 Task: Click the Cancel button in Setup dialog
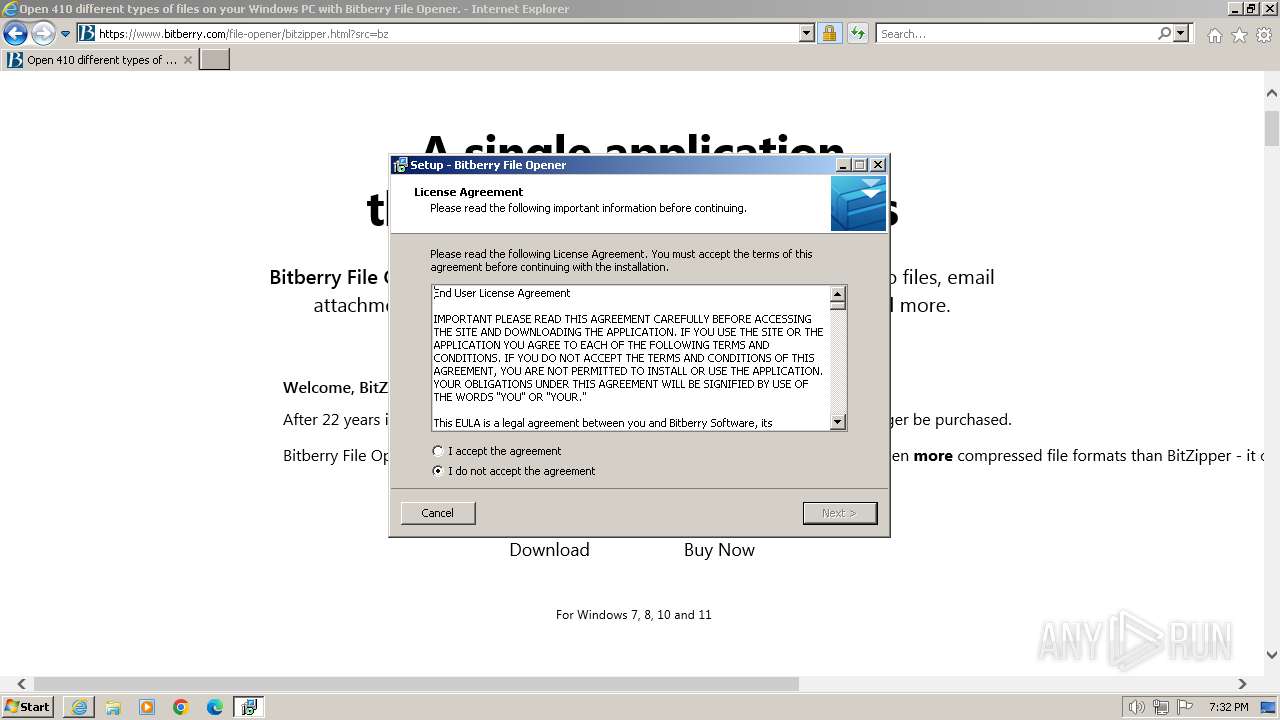tap(438, 513)
